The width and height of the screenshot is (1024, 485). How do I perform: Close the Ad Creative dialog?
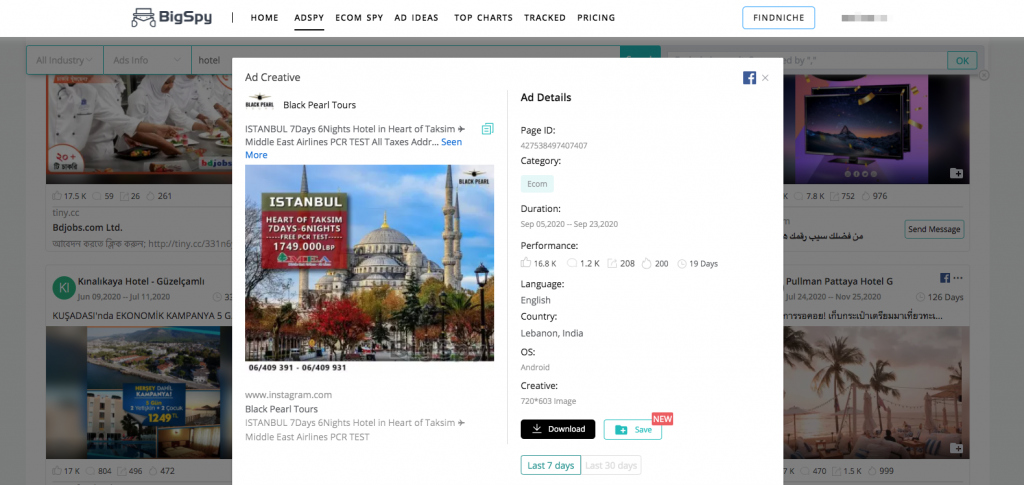[765, 78]
